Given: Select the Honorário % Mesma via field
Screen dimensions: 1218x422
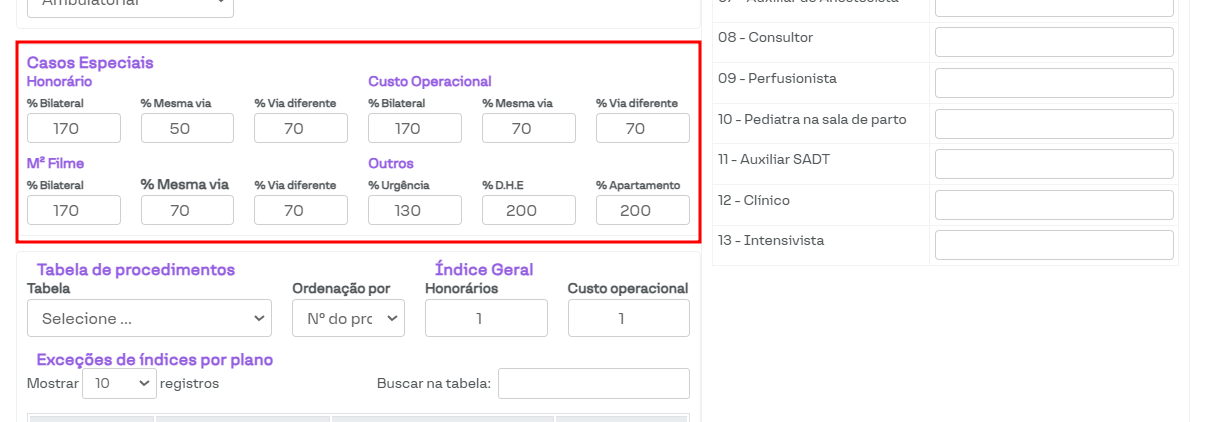Looking at the screenshot, I should [187, 128].
